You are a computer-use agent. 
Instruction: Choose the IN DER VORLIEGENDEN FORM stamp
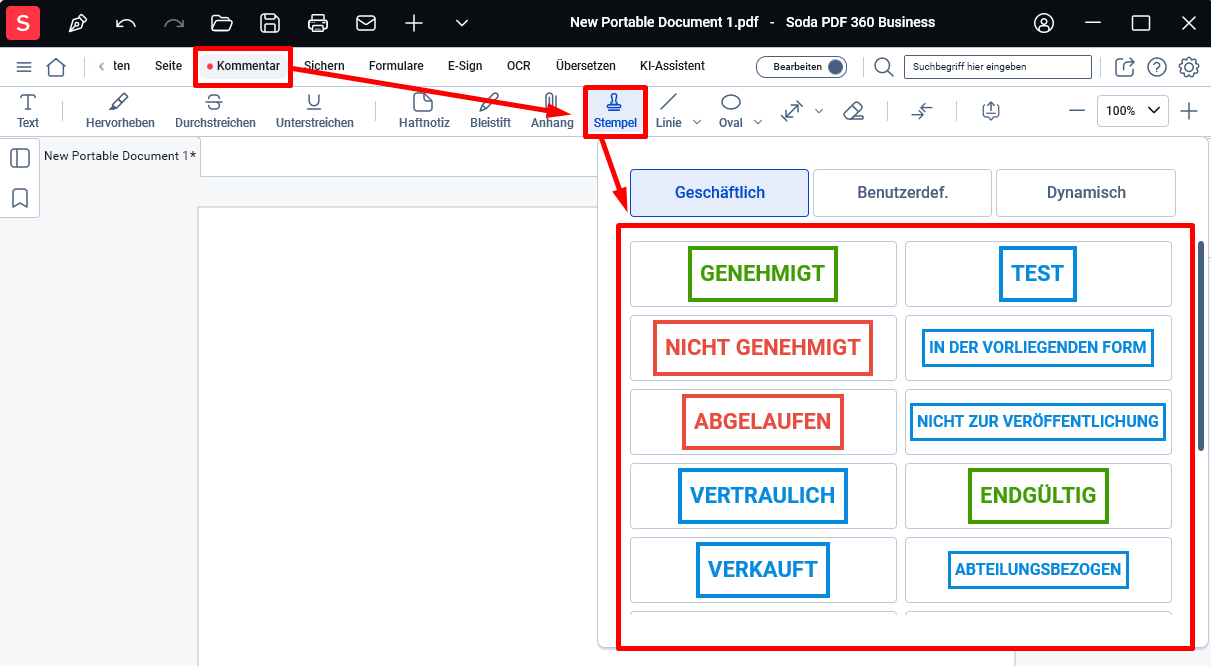1038,348
